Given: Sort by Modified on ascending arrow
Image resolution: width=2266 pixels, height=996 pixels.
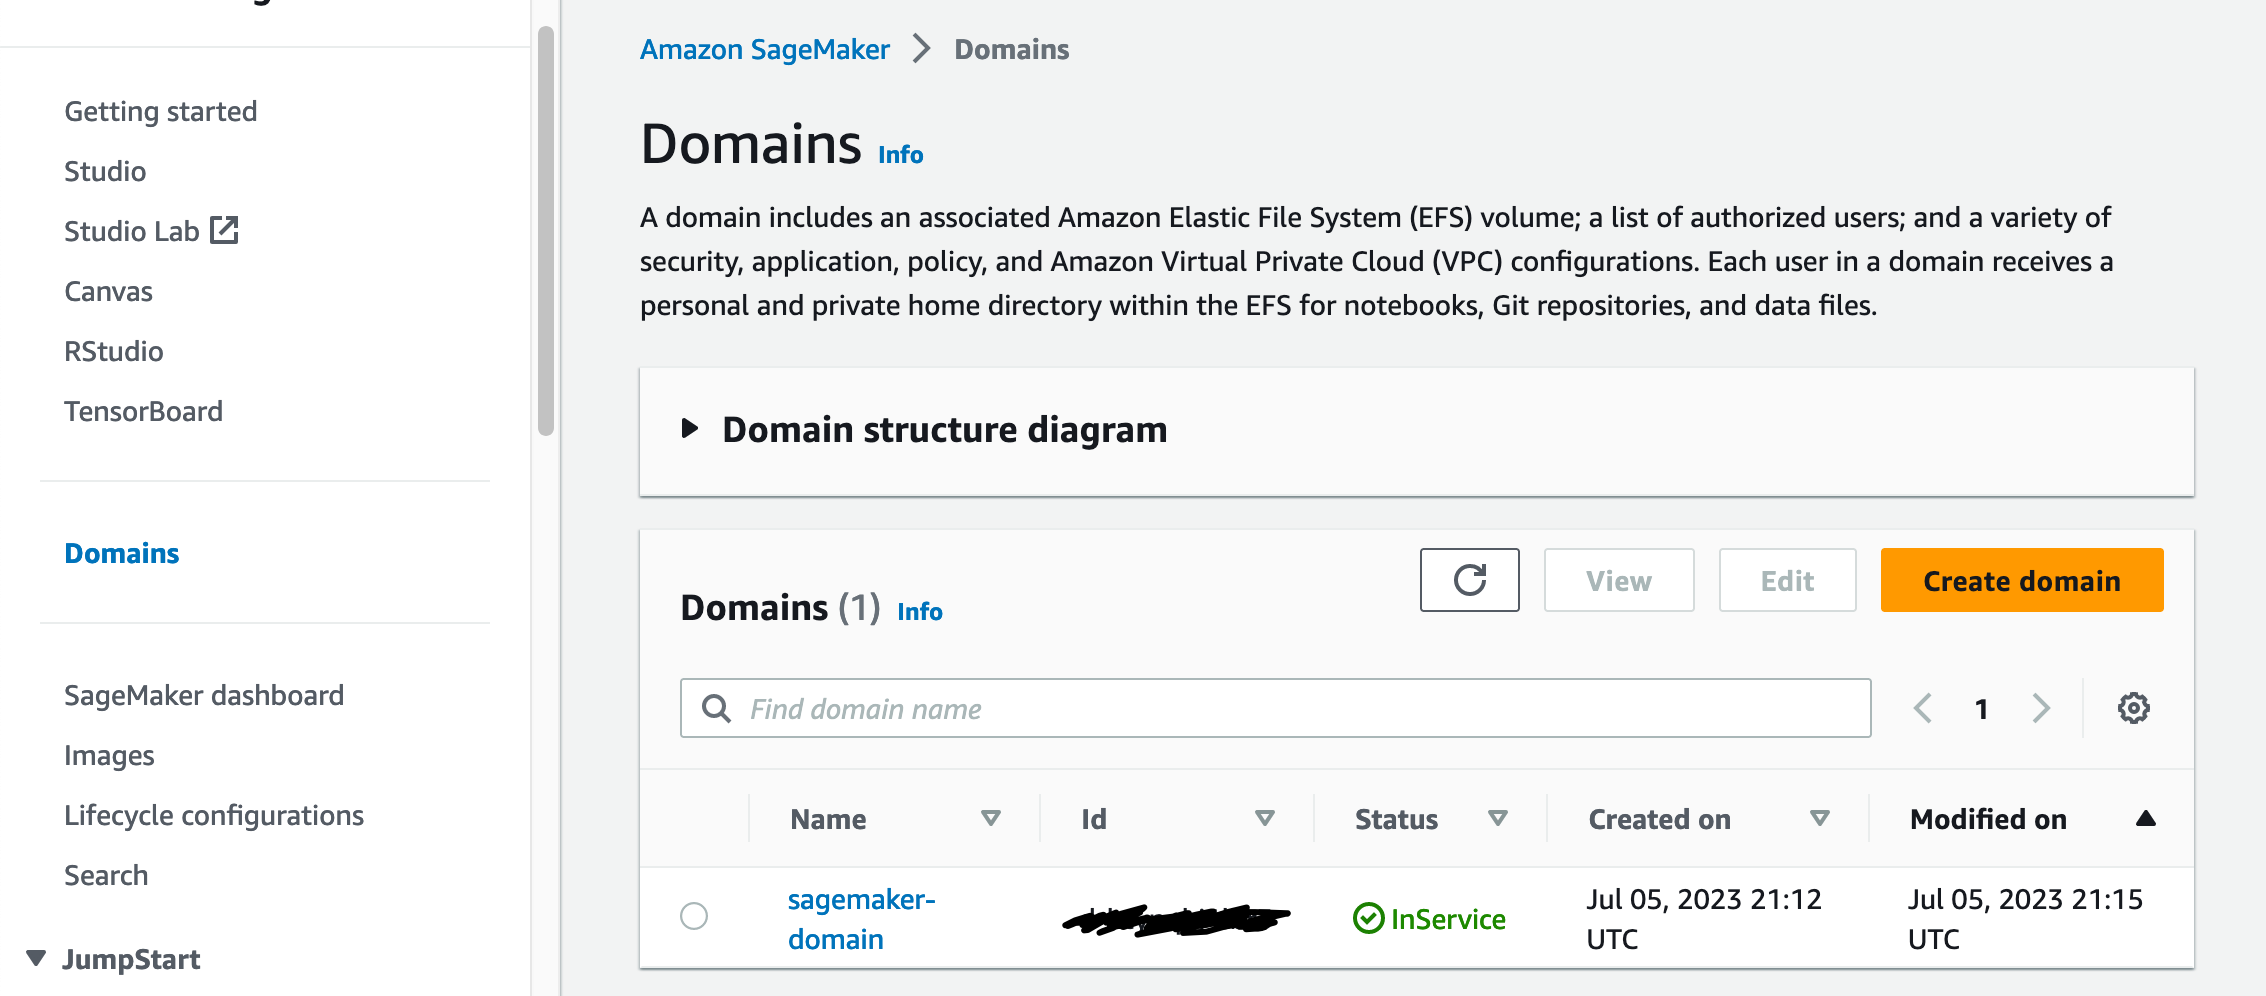Looking at the screenshot, I should [x=2145, y=819].
